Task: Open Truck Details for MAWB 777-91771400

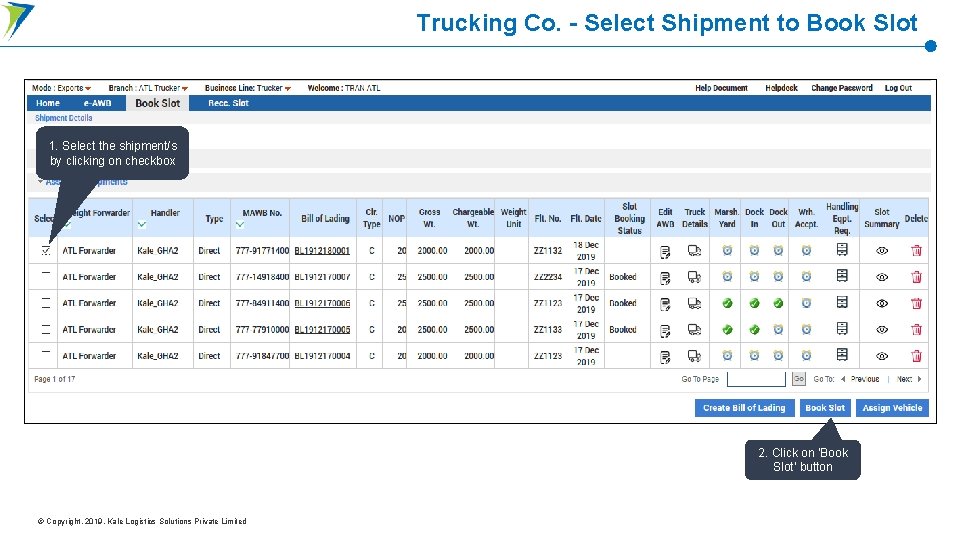Action: 694,250
